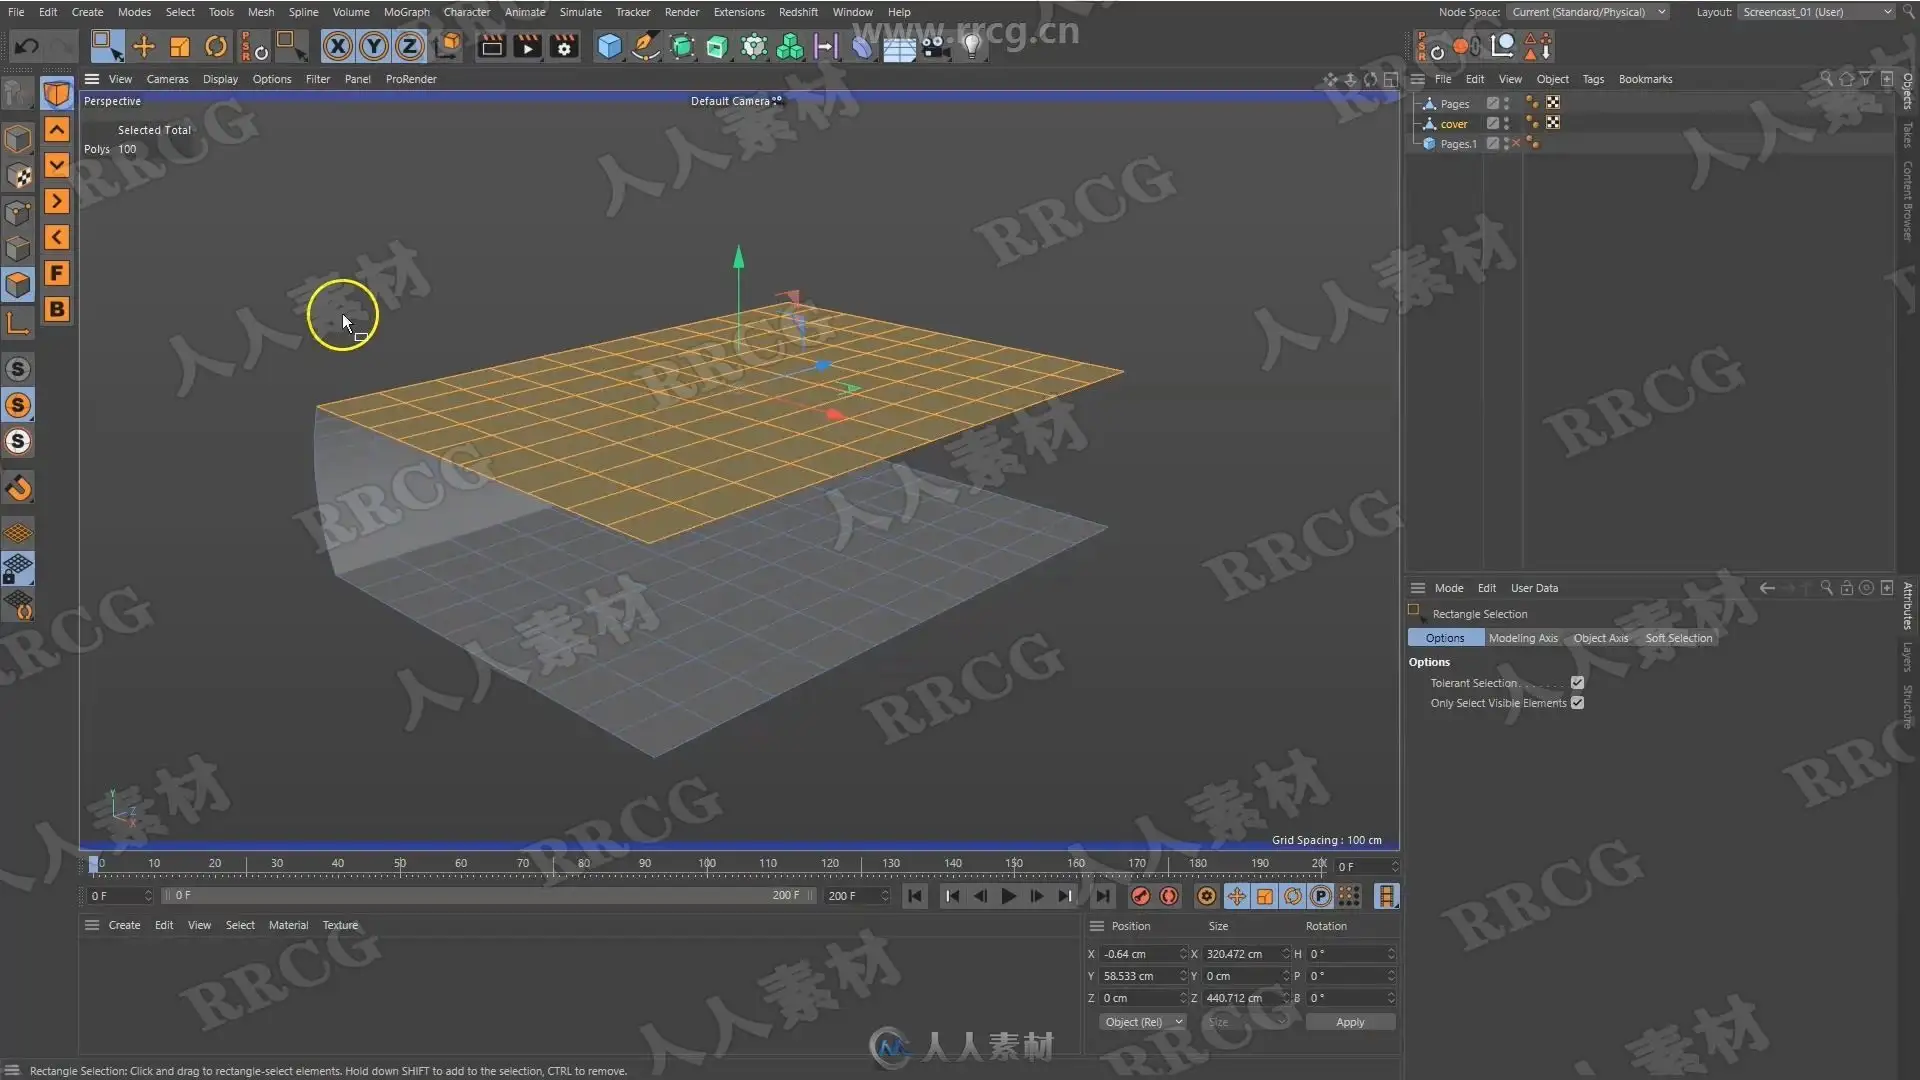
Task: Toggle the cover object's visibility dots
Action: pos(1506,123)
